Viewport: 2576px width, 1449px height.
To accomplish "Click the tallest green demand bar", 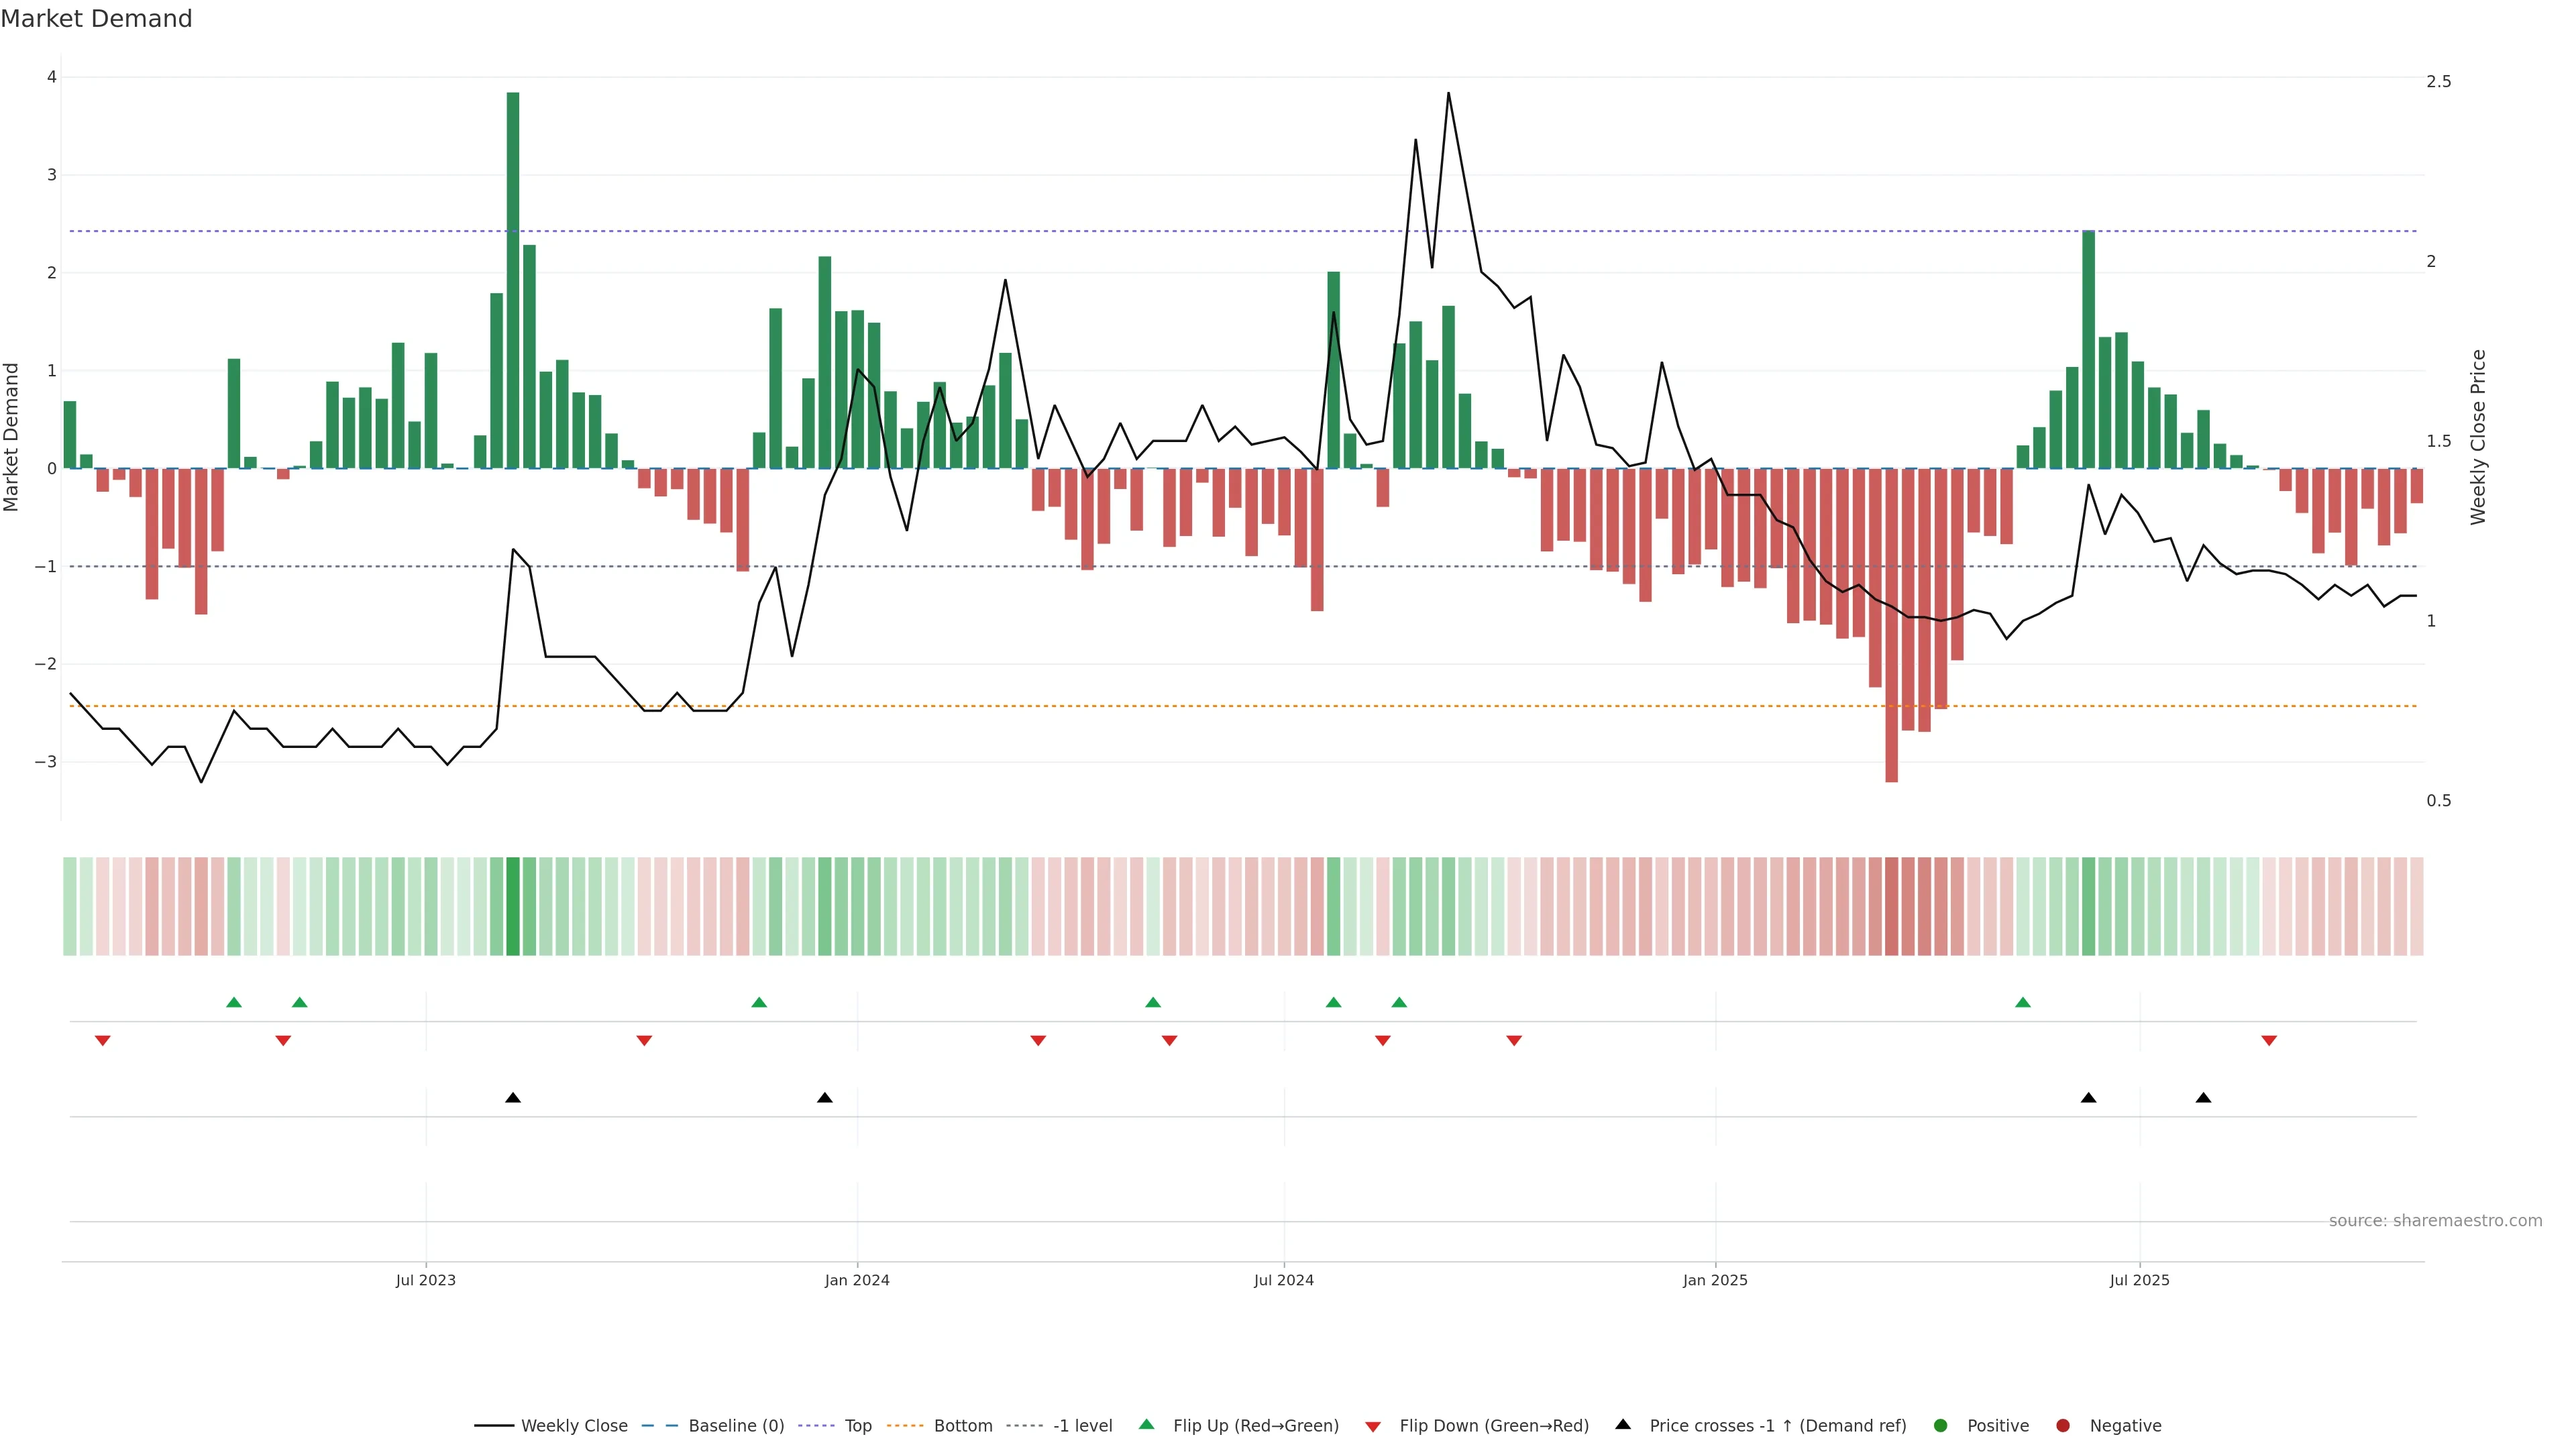I will coord(513,280).
